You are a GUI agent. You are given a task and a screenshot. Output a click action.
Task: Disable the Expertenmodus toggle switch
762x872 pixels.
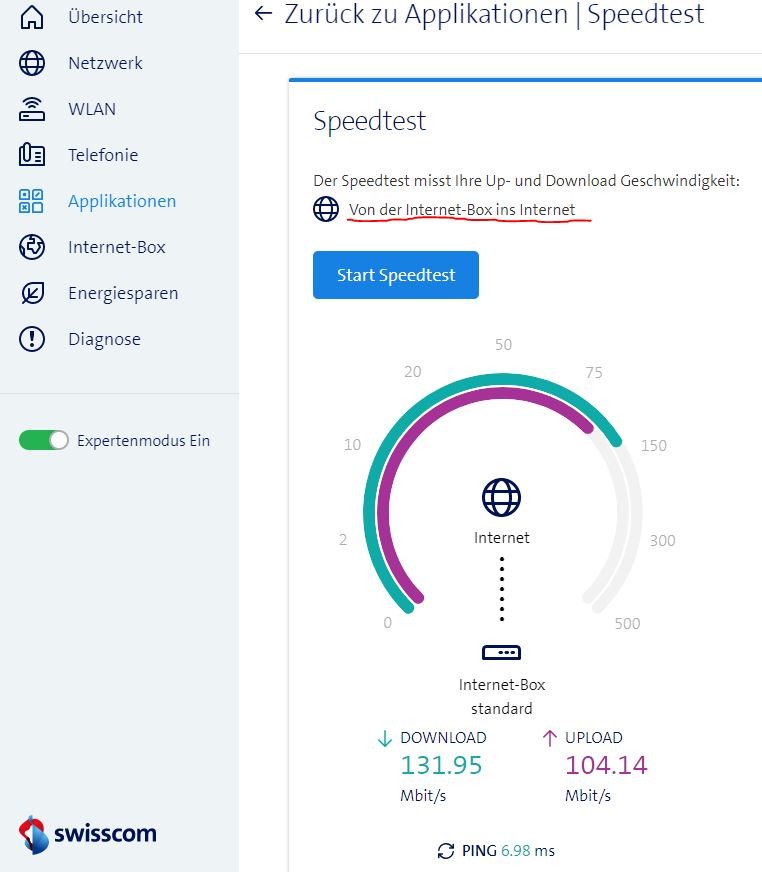tap(43, 440)
